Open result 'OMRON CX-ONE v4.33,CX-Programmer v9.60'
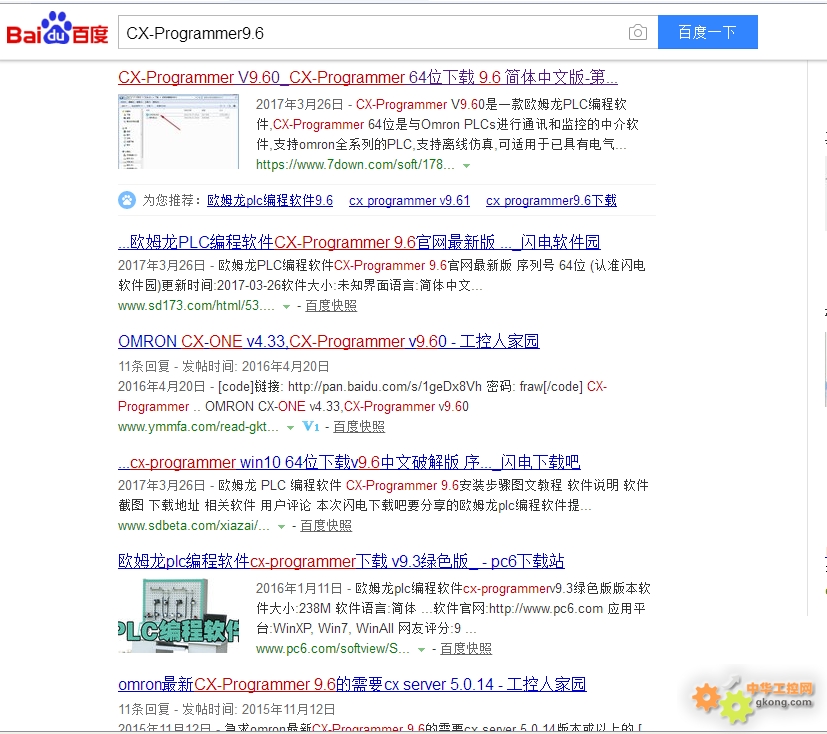 [329, 341]
